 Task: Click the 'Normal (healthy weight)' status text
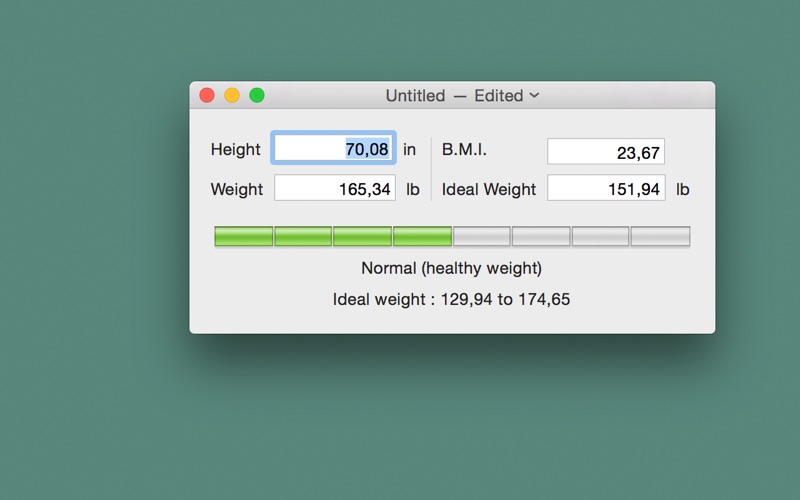point(452,268)
